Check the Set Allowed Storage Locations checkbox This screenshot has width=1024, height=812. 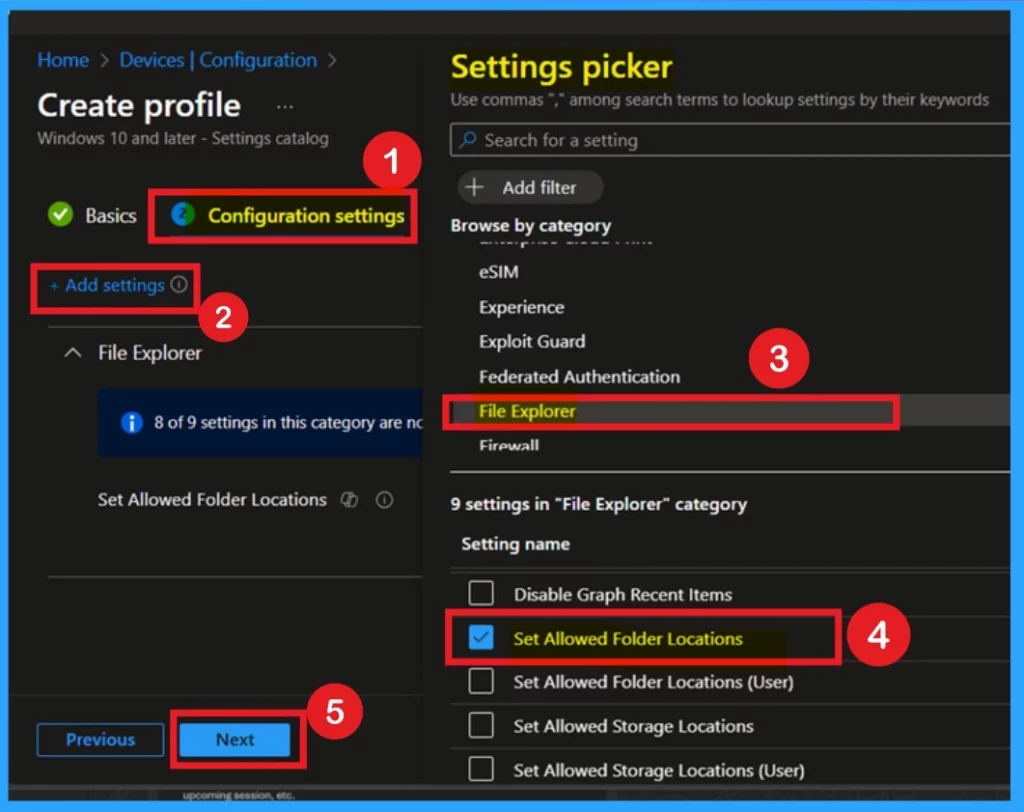pos(481,725)
